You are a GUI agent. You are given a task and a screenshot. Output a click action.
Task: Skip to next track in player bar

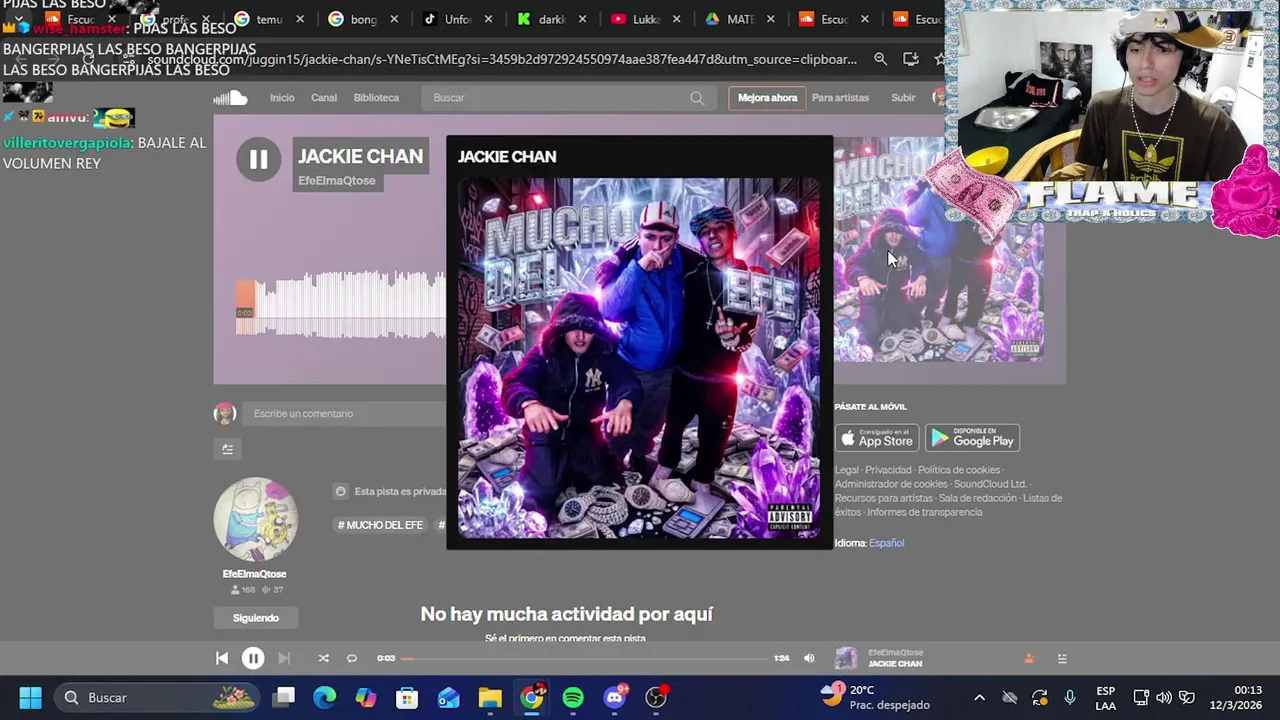[284, 658]
